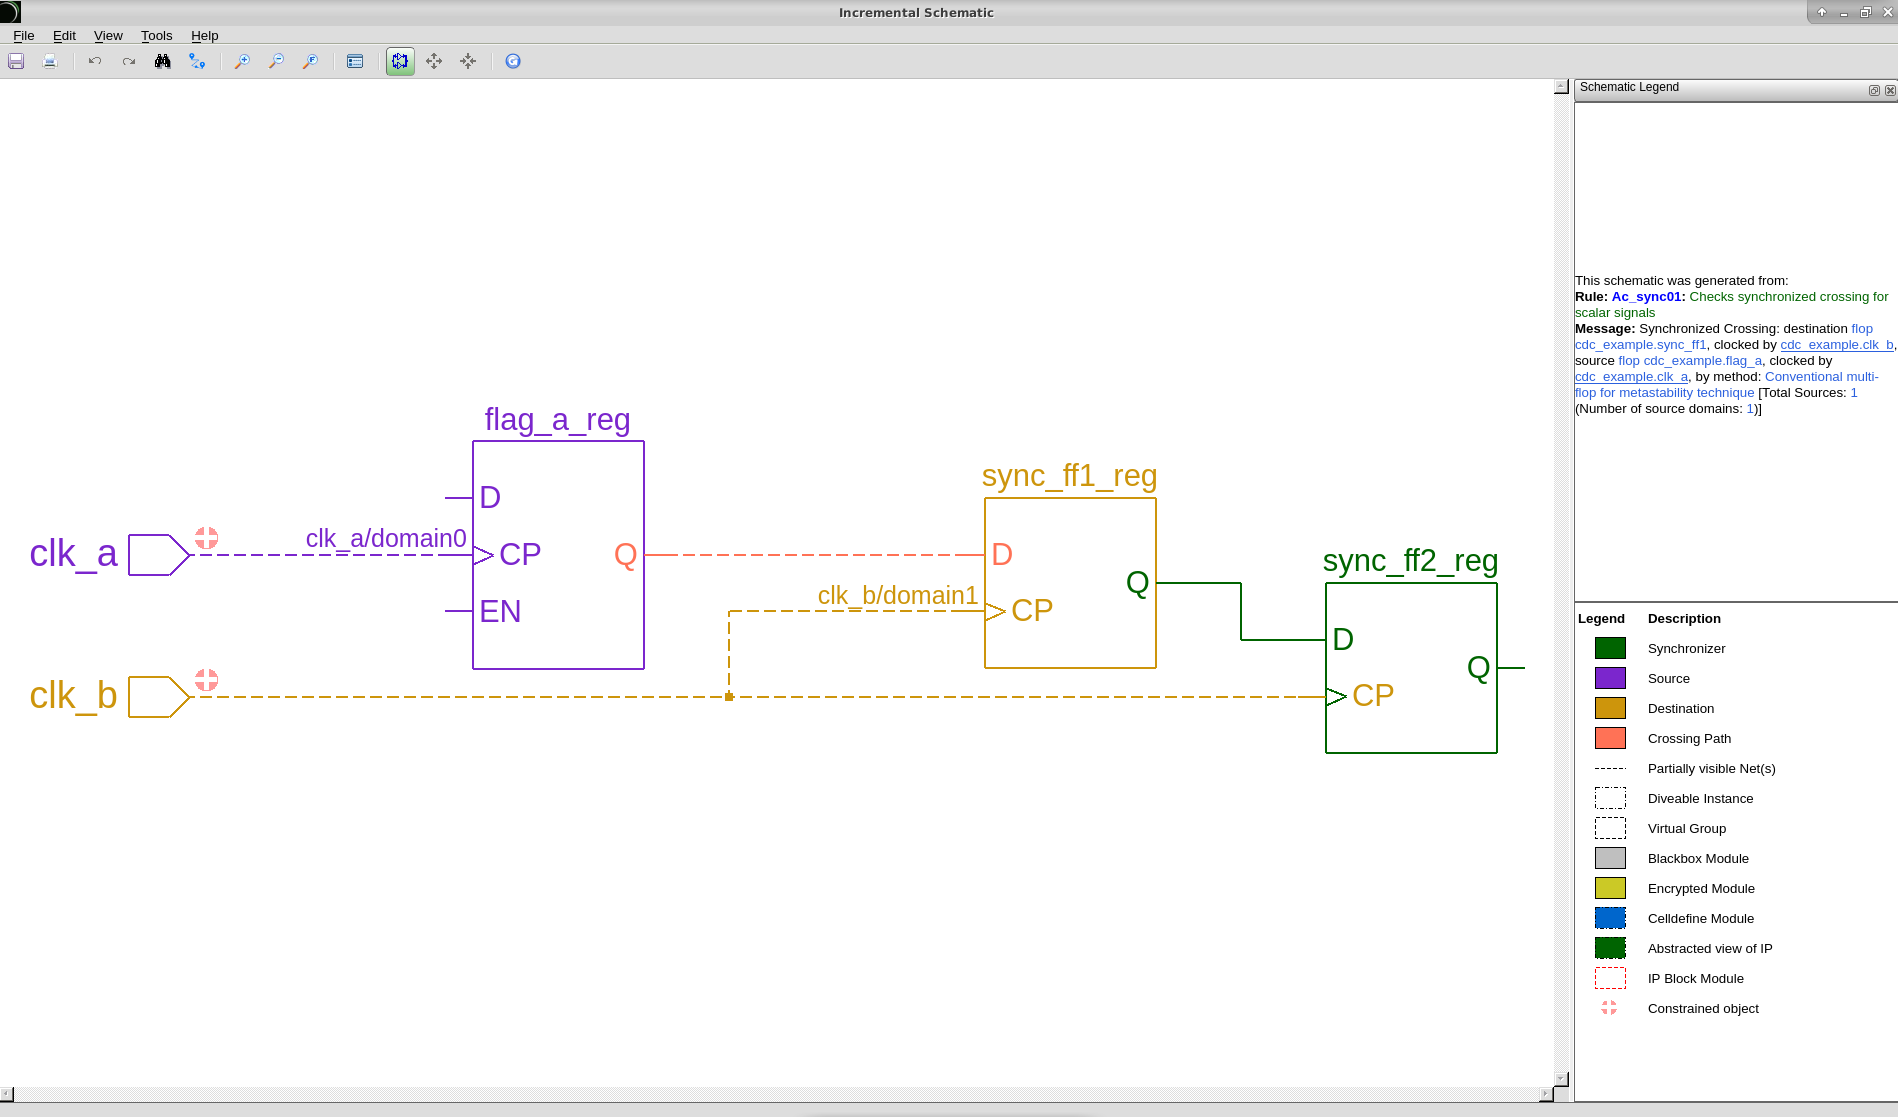The height and width of the screenshot is (1117, 1898).
Task: Click the Source purple legend swatch
Action: click(1610, 678)
